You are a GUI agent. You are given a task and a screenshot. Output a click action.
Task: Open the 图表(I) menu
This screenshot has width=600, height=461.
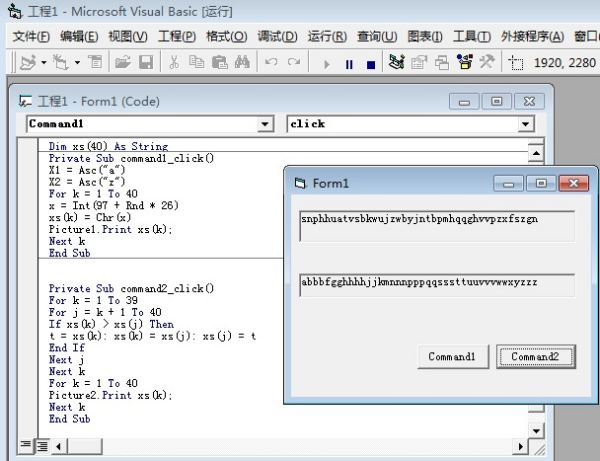click(x=425, y=37)
